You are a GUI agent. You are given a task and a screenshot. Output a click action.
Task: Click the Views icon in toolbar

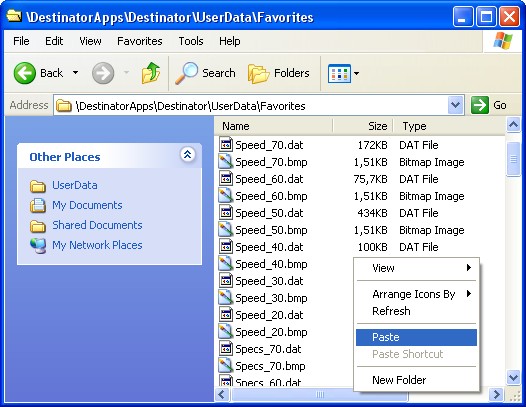[x=339, y=73]
